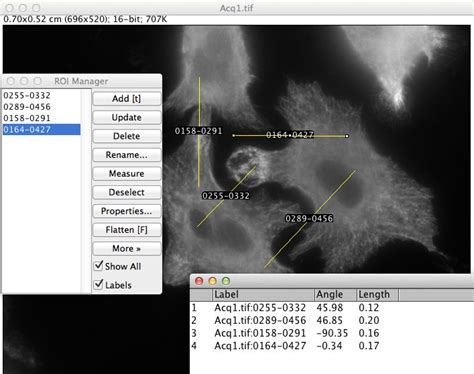Open the Rename... dialog
The width and height of the screenshot is (474, 374).
tap(127, 155)
